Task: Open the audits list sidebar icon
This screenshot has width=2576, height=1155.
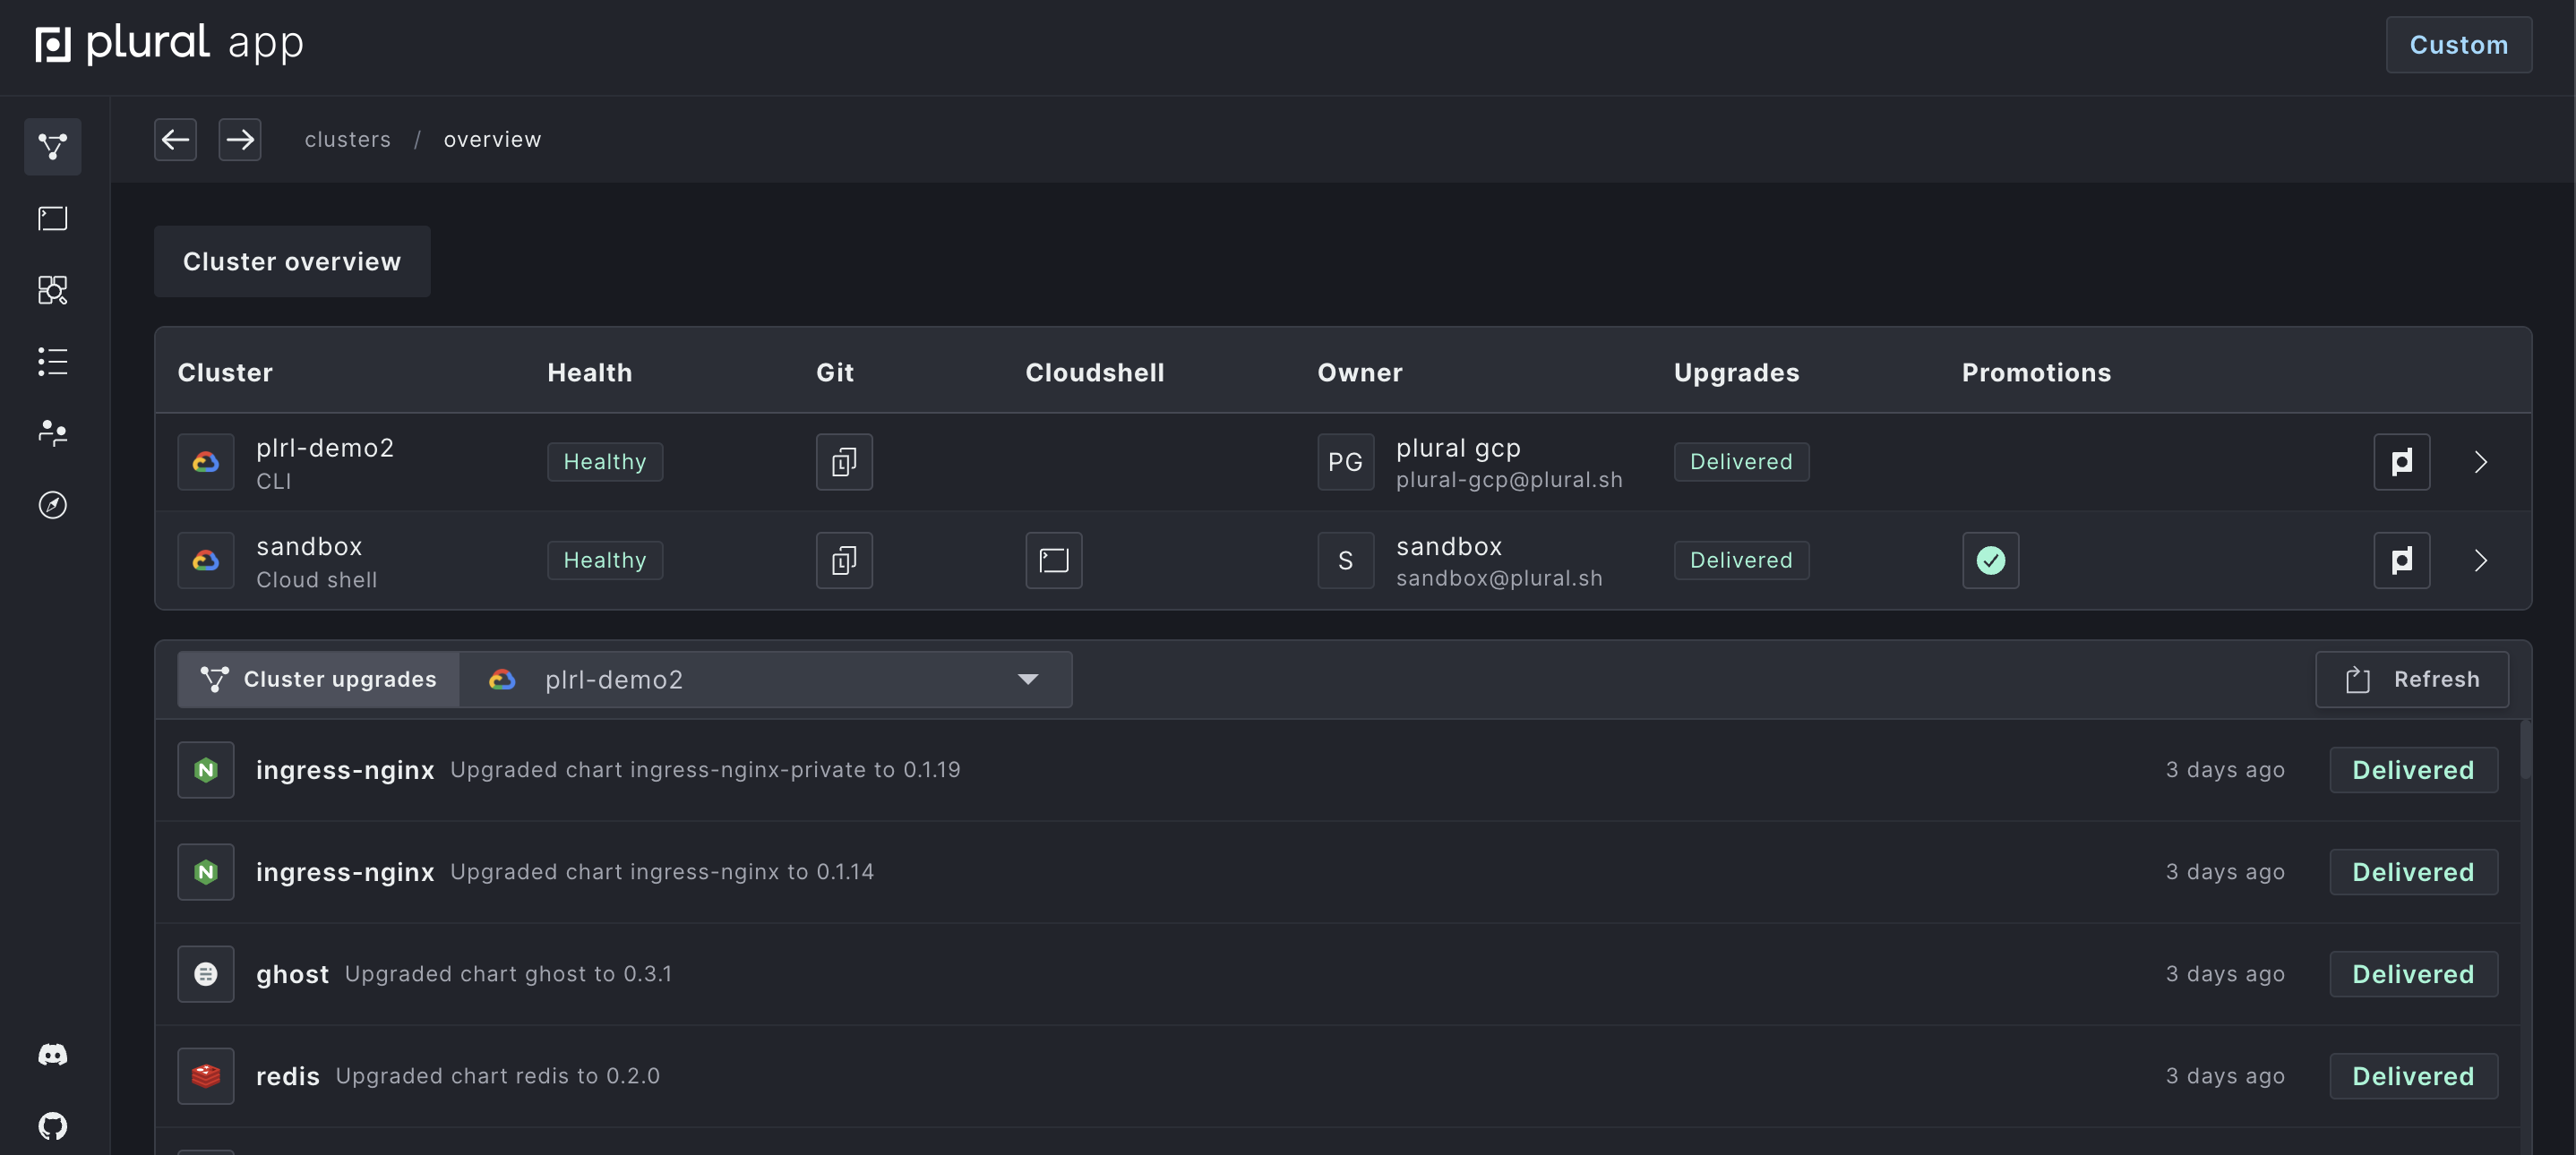Action: pyautogui.click(x=52, y=361)
